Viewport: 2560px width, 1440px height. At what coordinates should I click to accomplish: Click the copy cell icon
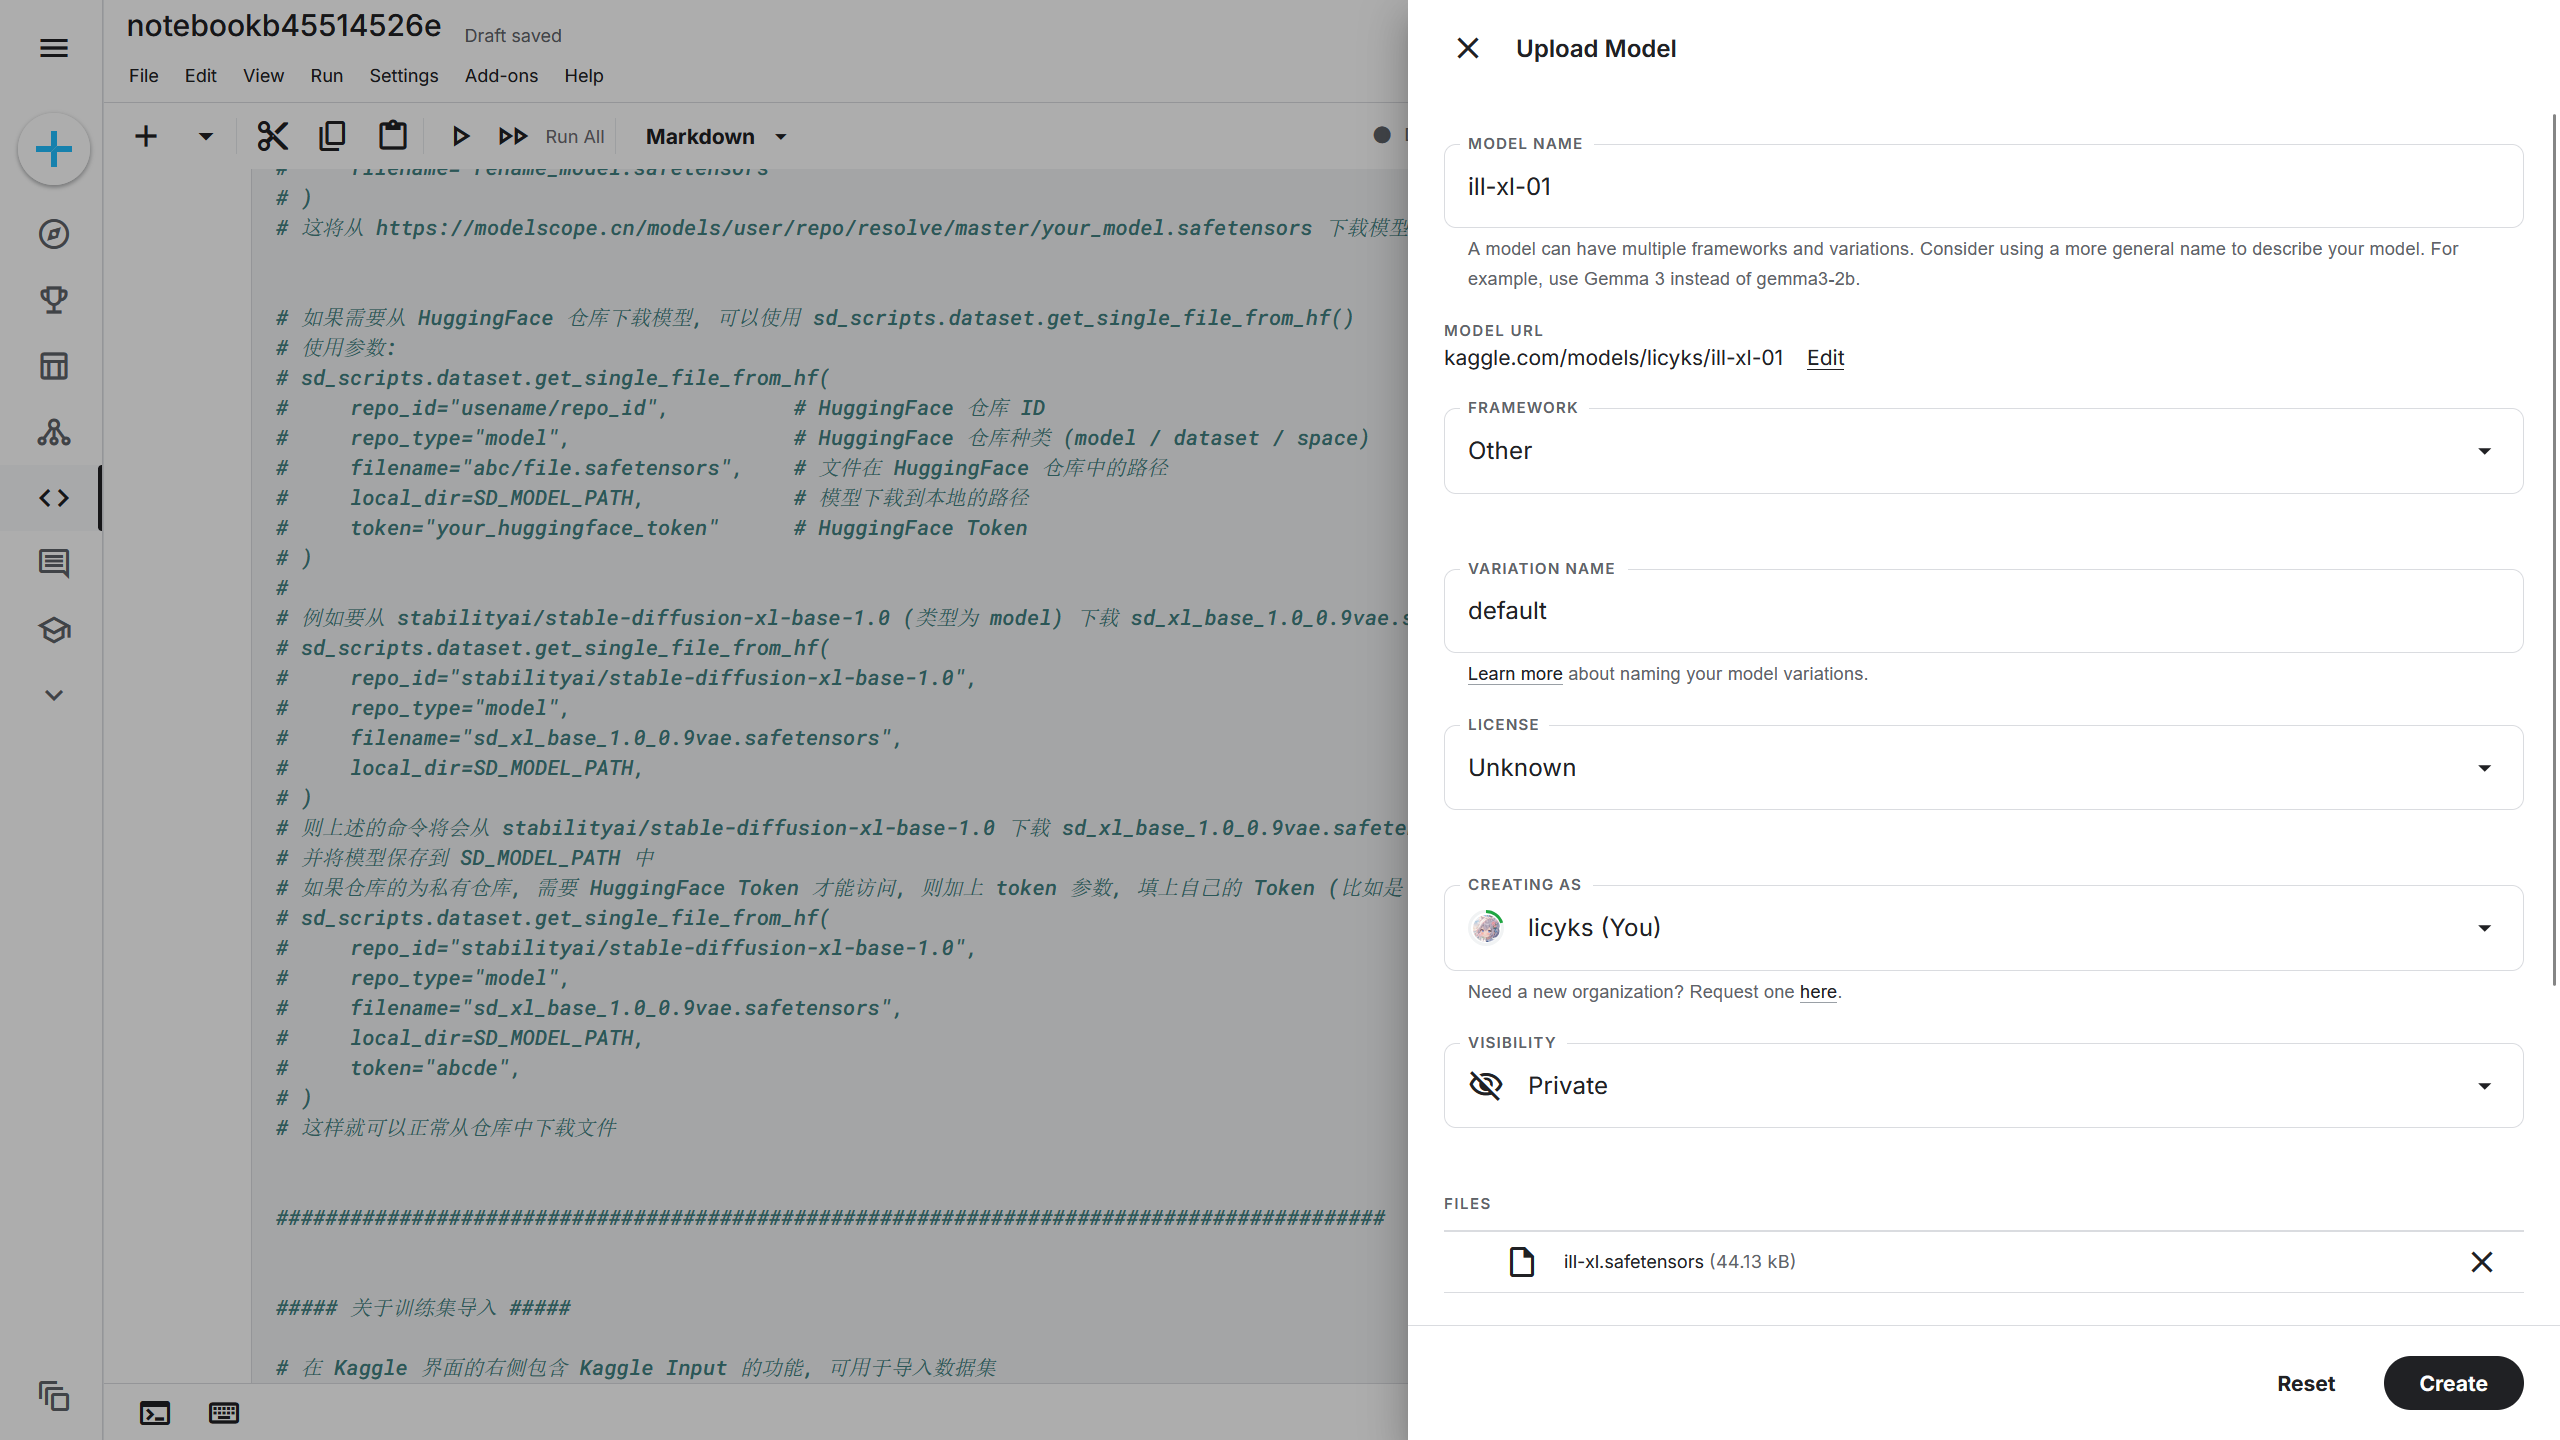point(332,136)
